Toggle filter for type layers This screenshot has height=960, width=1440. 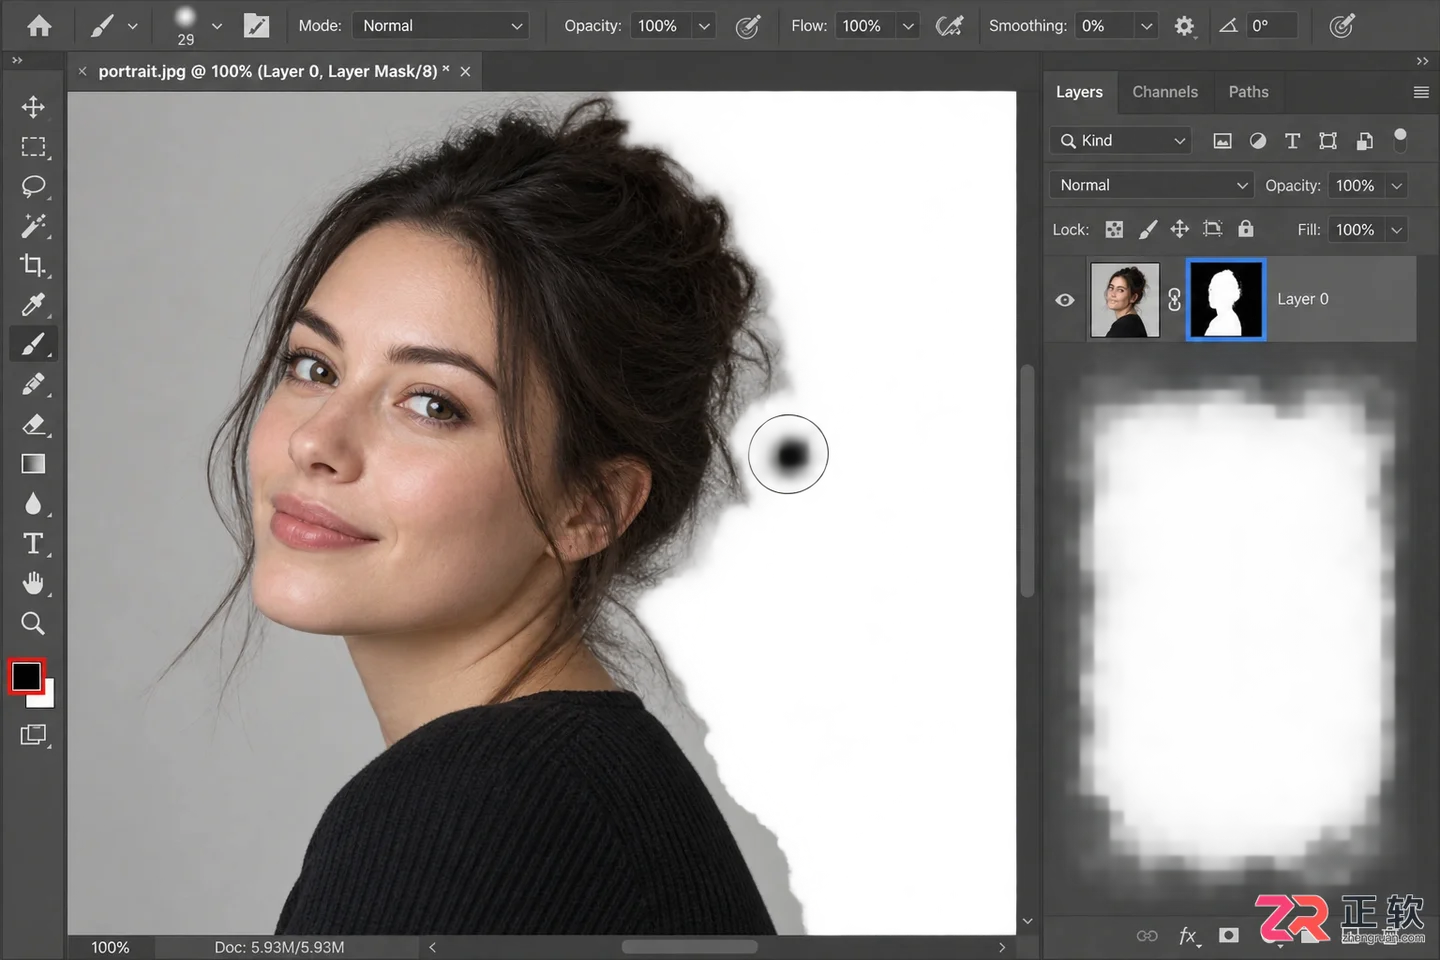1292,141
